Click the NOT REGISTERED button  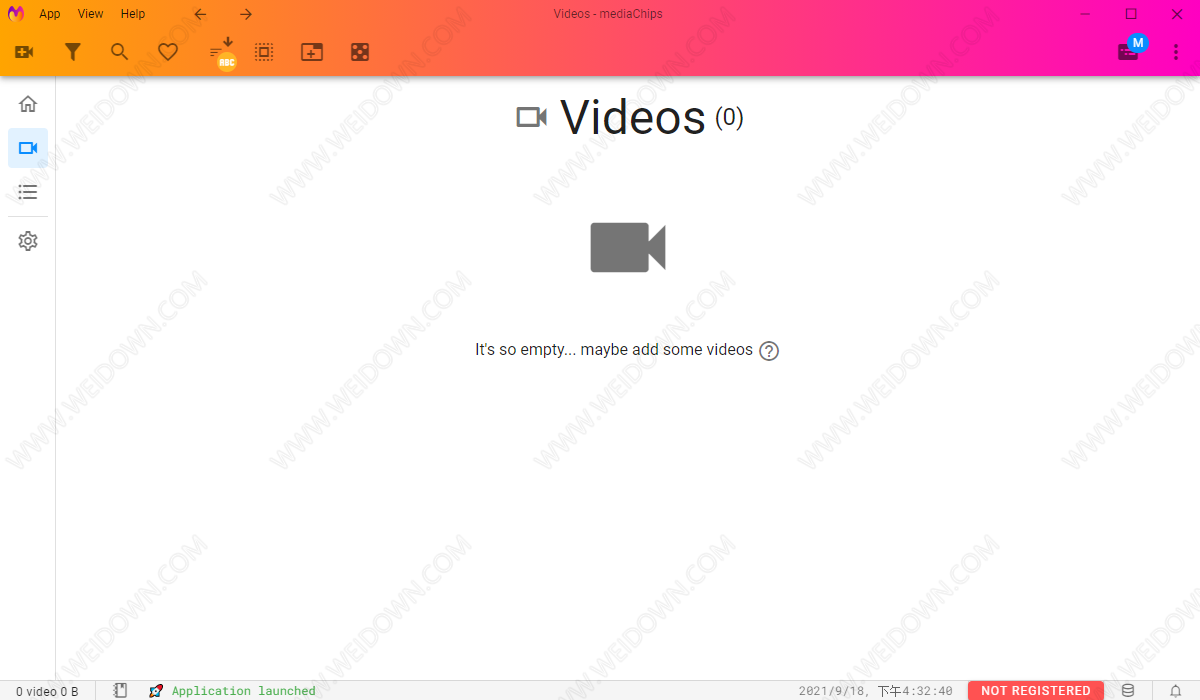tap(1035, 690)
